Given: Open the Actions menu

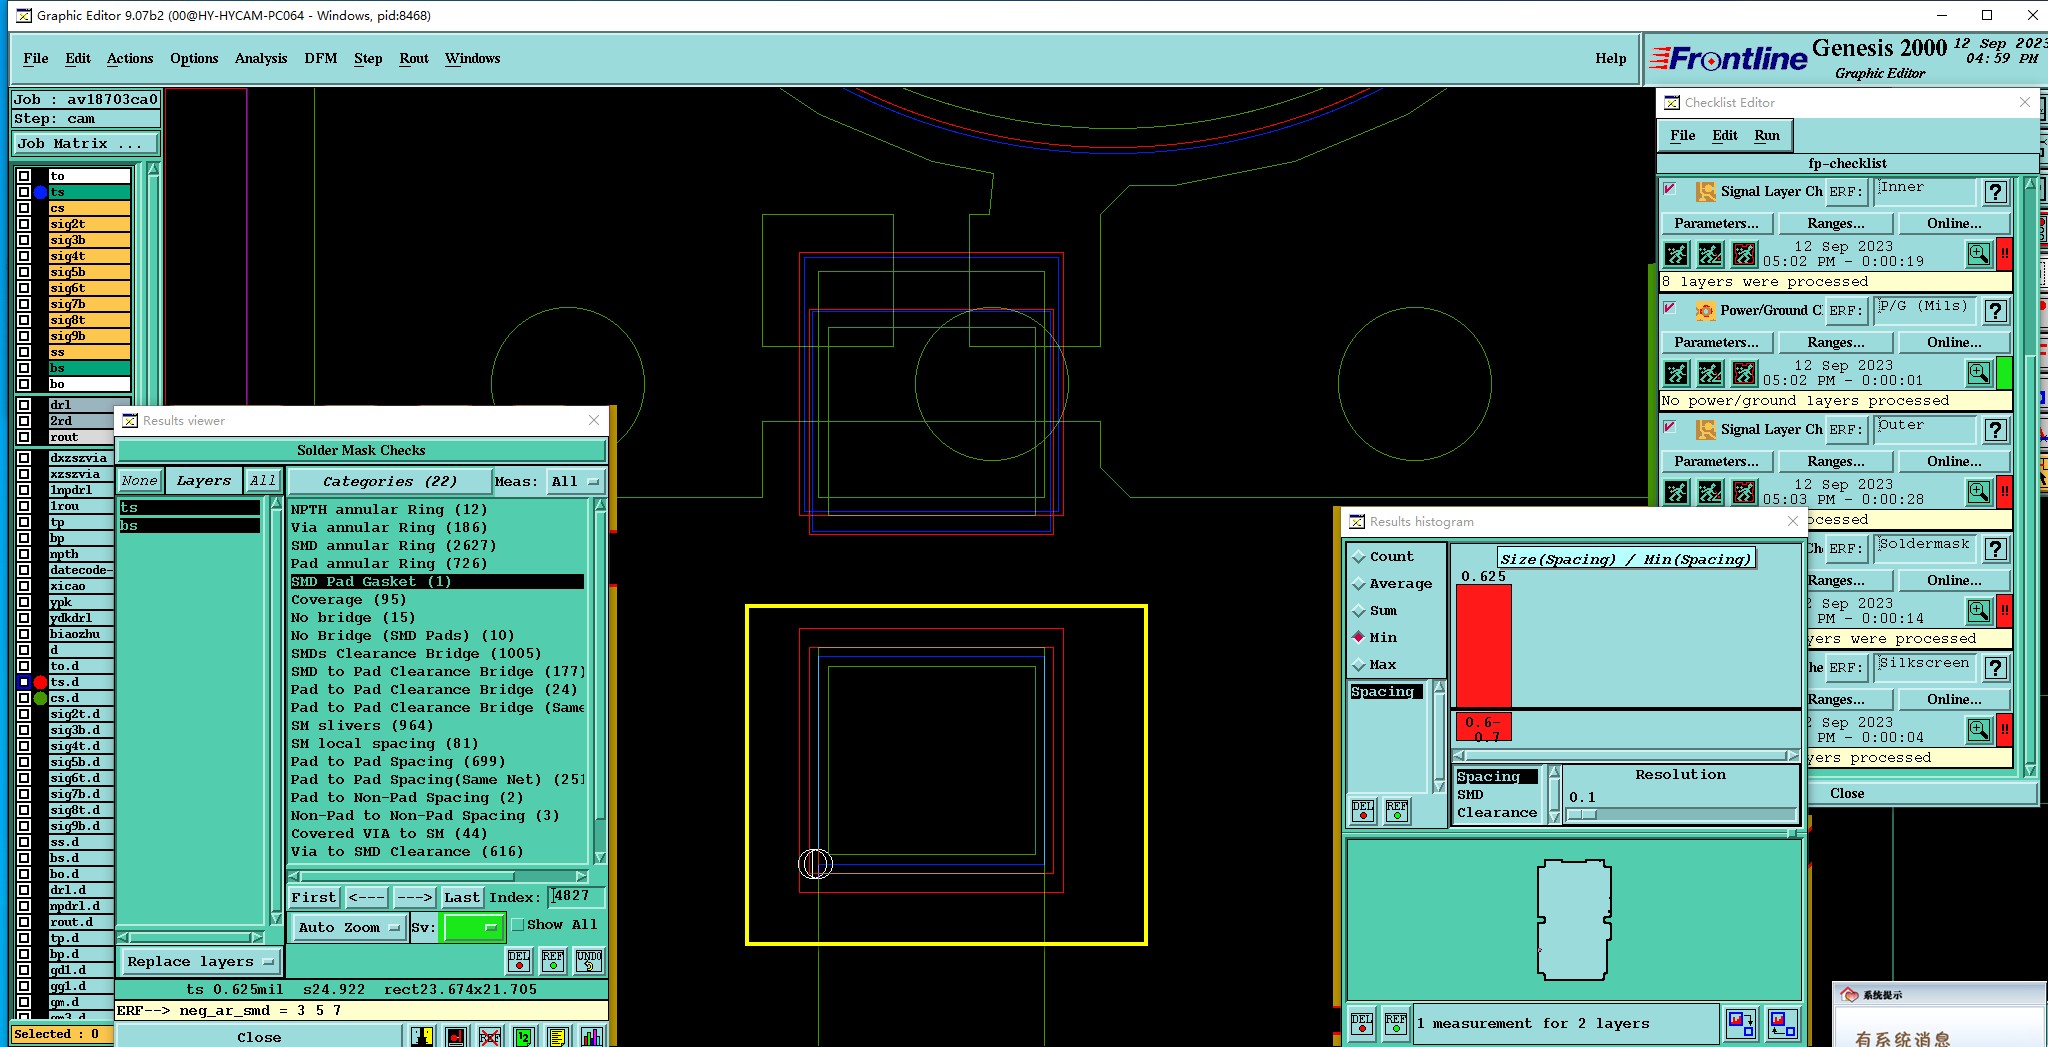Looking at the screenshot, I should coord(130,59).
